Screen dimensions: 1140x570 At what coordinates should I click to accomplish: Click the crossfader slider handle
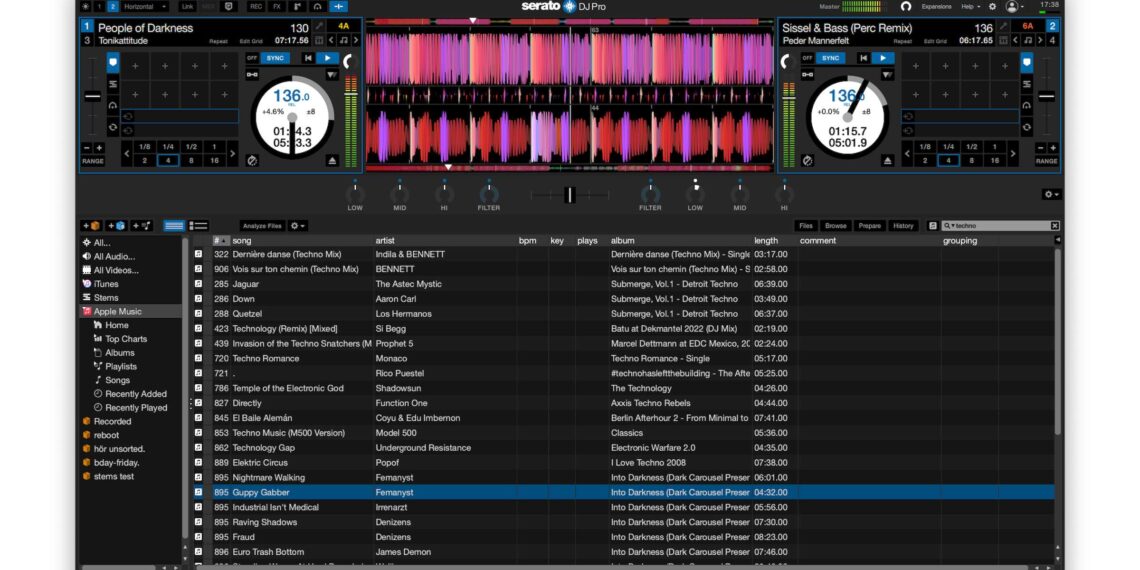[569, 194]
